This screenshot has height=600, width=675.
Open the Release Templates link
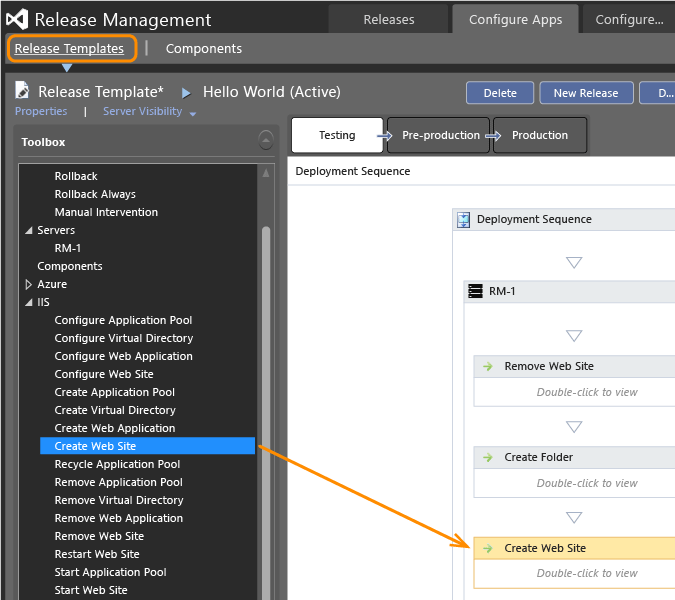pos(69,49)
